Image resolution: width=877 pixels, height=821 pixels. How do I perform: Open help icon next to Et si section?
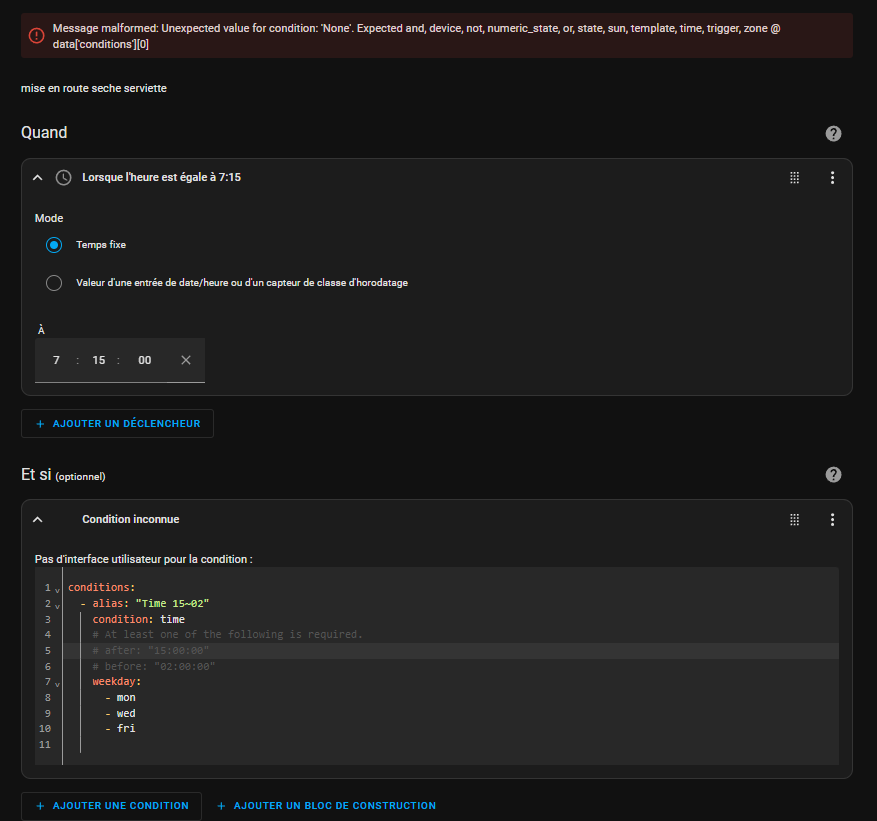click(x=833, y=475)
